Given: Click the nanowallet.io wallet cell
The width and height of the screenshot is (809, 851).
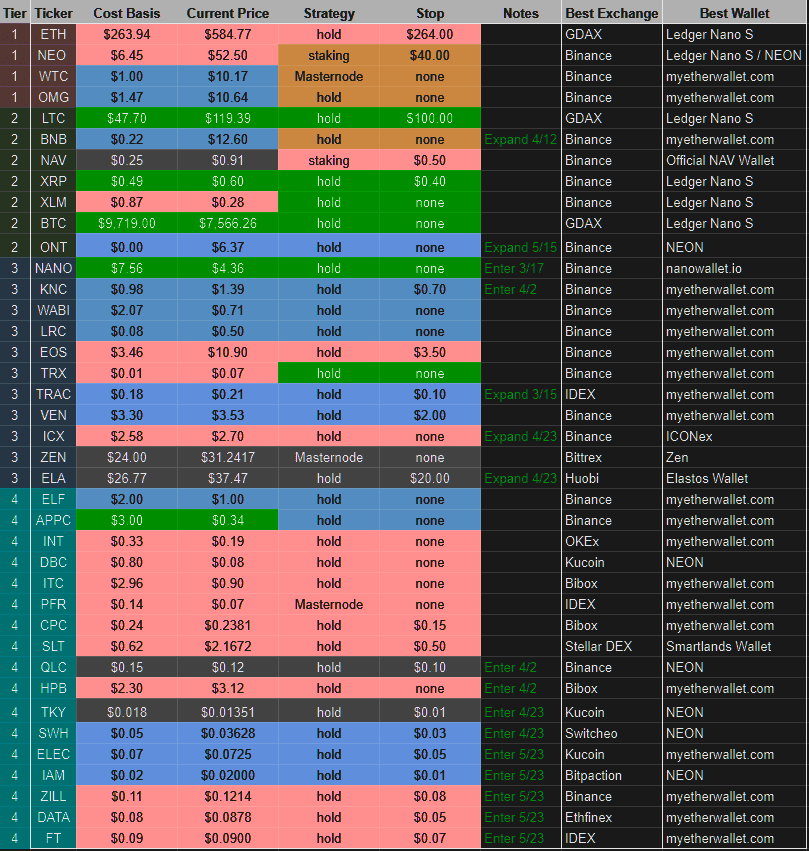Looking at the screenshot, I should pyautogui.click(x=734, y=268).
